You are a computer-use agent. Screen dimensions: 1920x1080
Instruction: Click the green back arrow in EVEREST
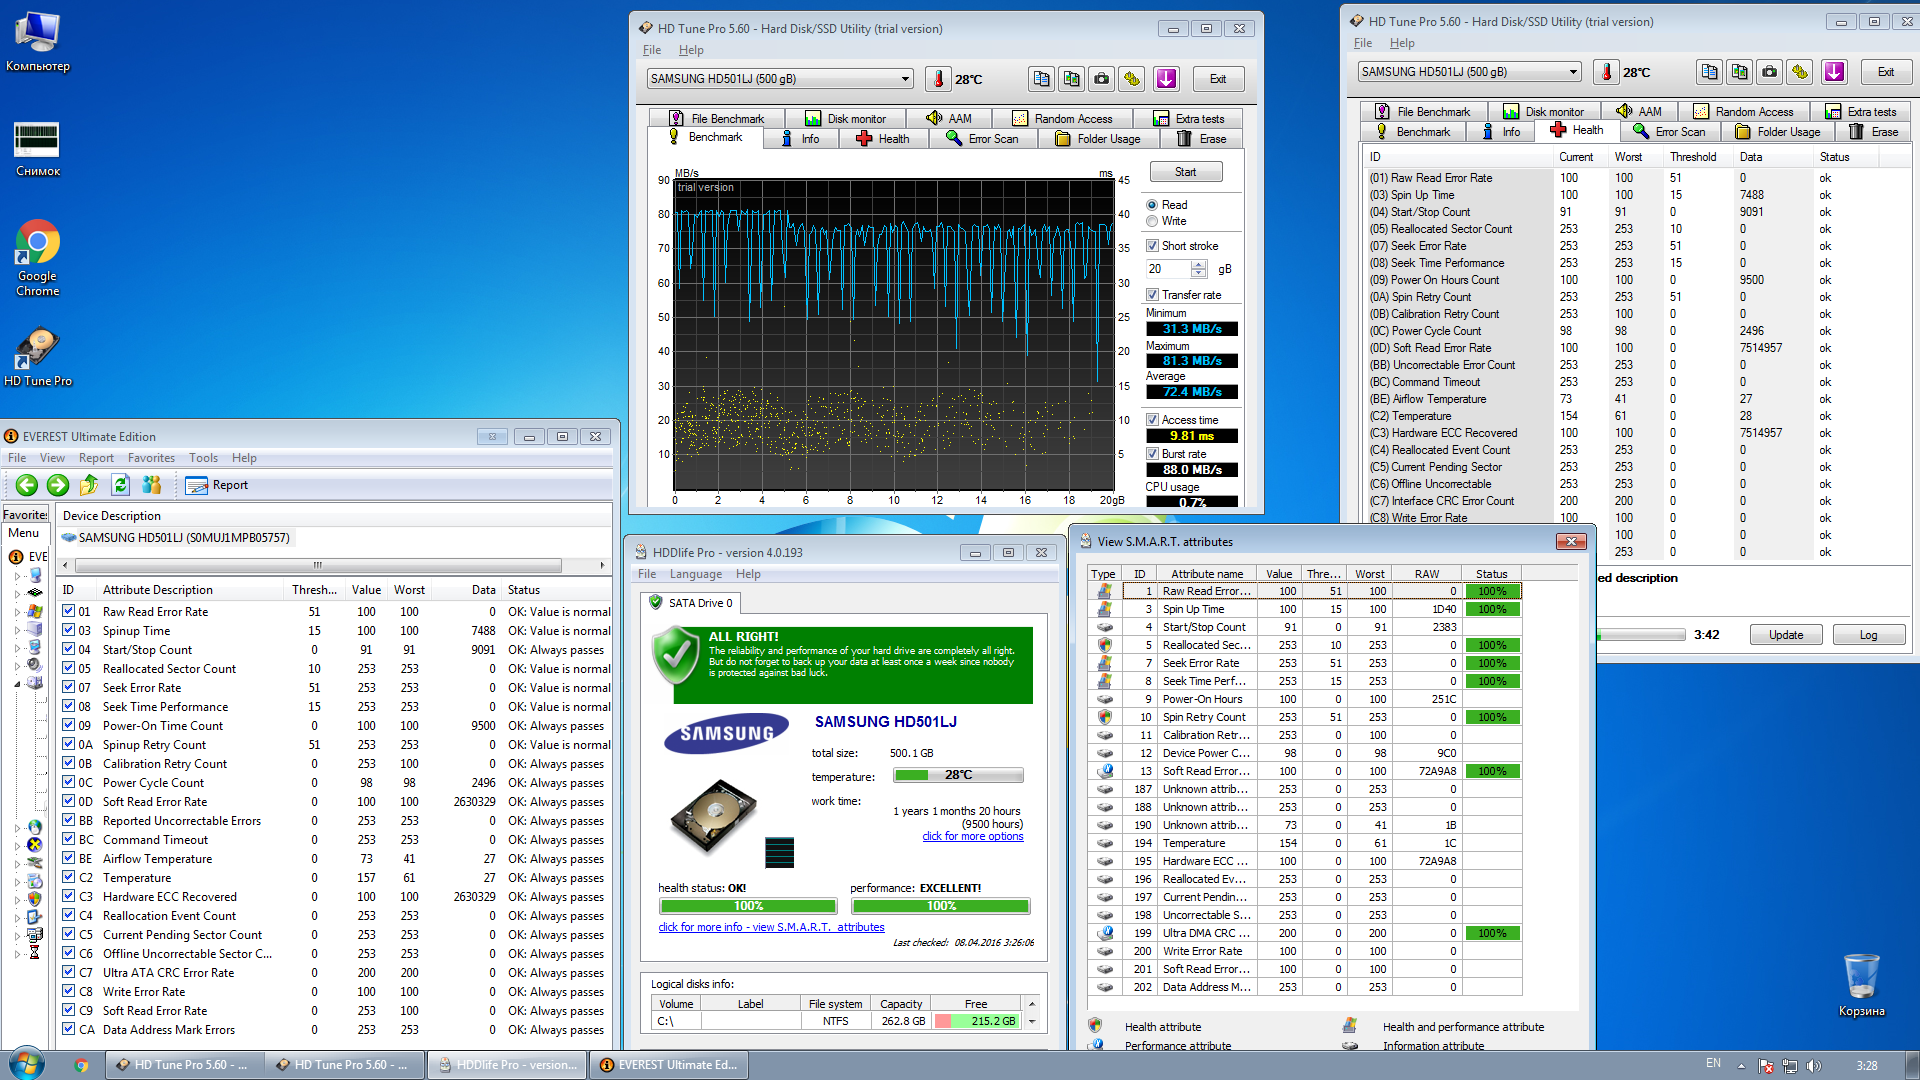pyautogui.click(x=27, y=485)
